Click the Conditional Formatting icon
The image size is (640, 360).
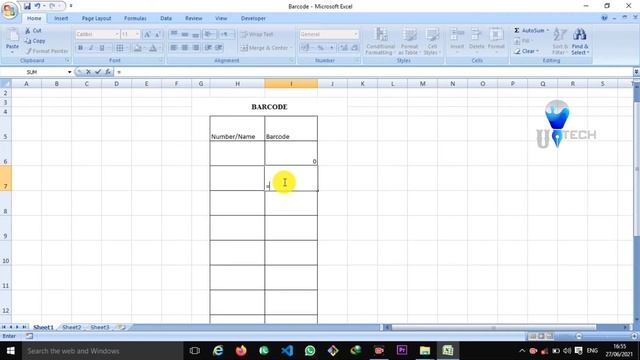click(381, 35)
